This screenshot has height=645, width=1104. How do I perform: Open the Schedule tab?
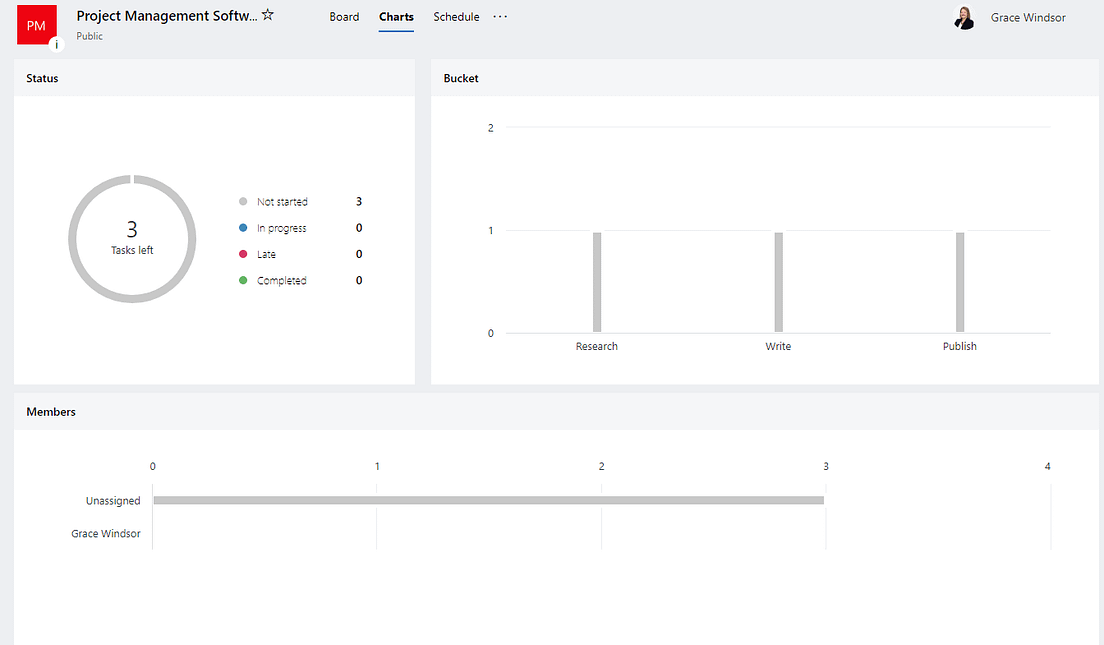coord(456,17)
